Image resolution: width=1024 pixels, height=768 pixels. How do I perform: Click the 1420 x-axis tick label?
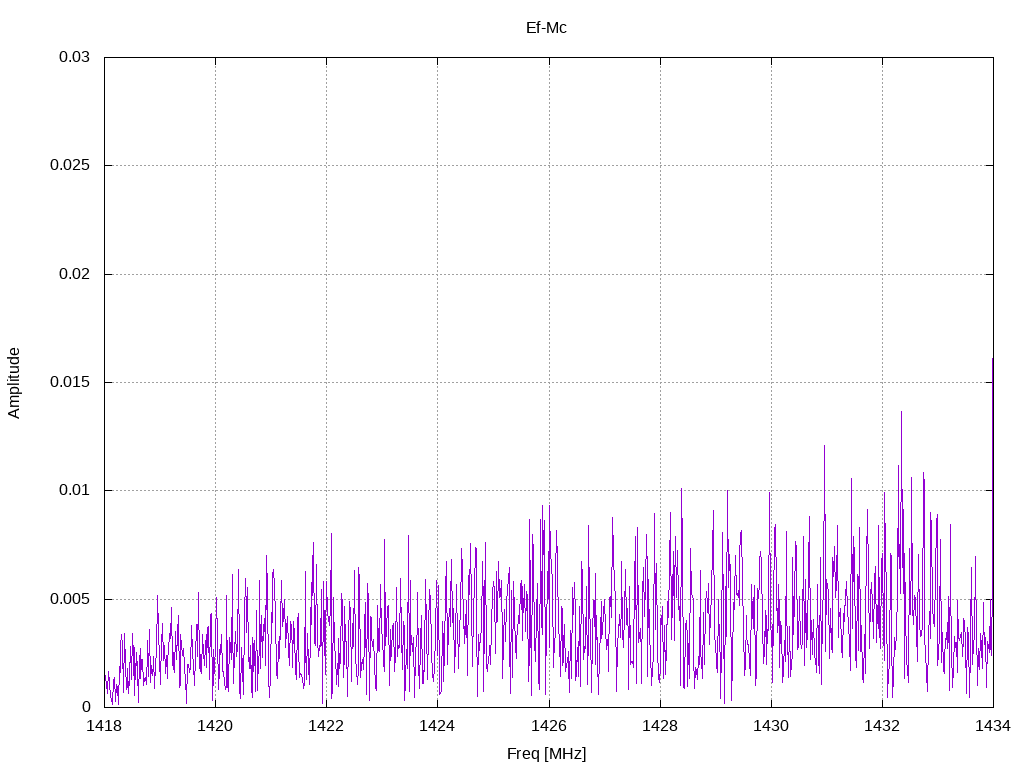216,726
